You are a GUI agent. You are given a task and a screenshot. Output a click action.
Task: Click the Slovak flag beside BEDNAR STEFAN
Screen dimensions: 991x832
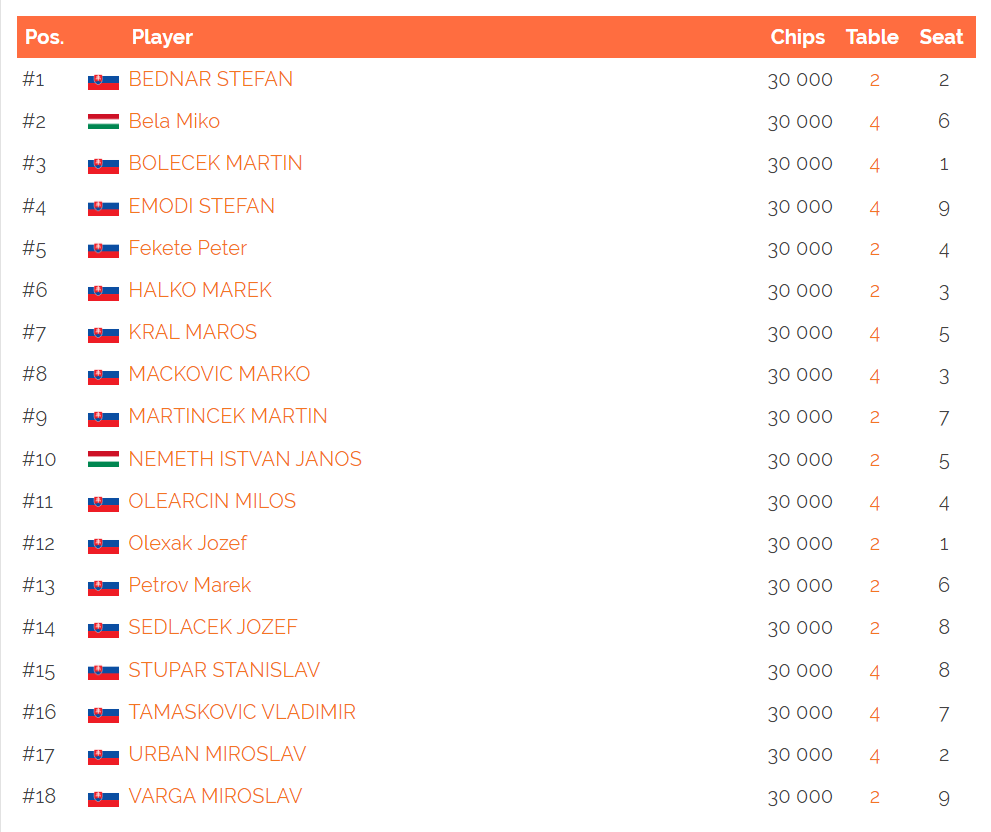tap(104, 82)
